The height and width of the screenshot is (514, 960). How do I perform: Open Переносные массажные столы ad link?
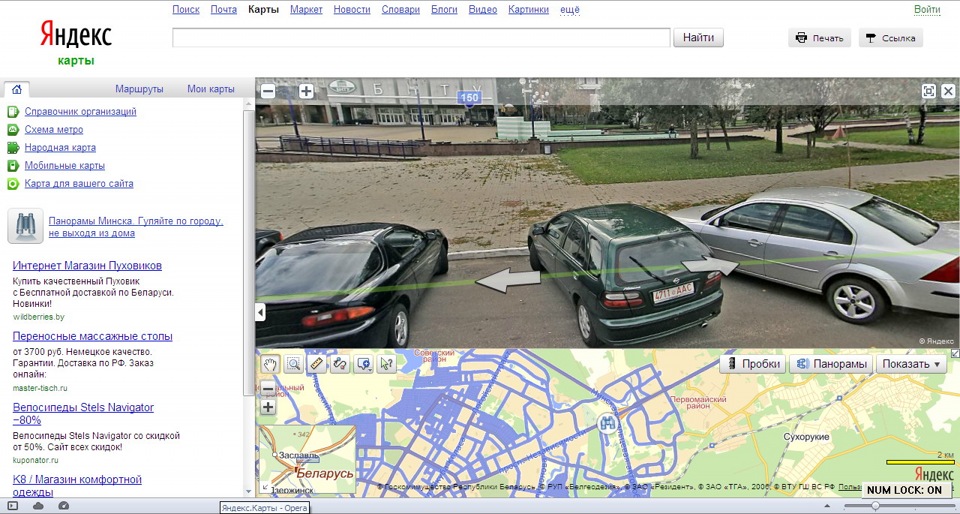92,337
